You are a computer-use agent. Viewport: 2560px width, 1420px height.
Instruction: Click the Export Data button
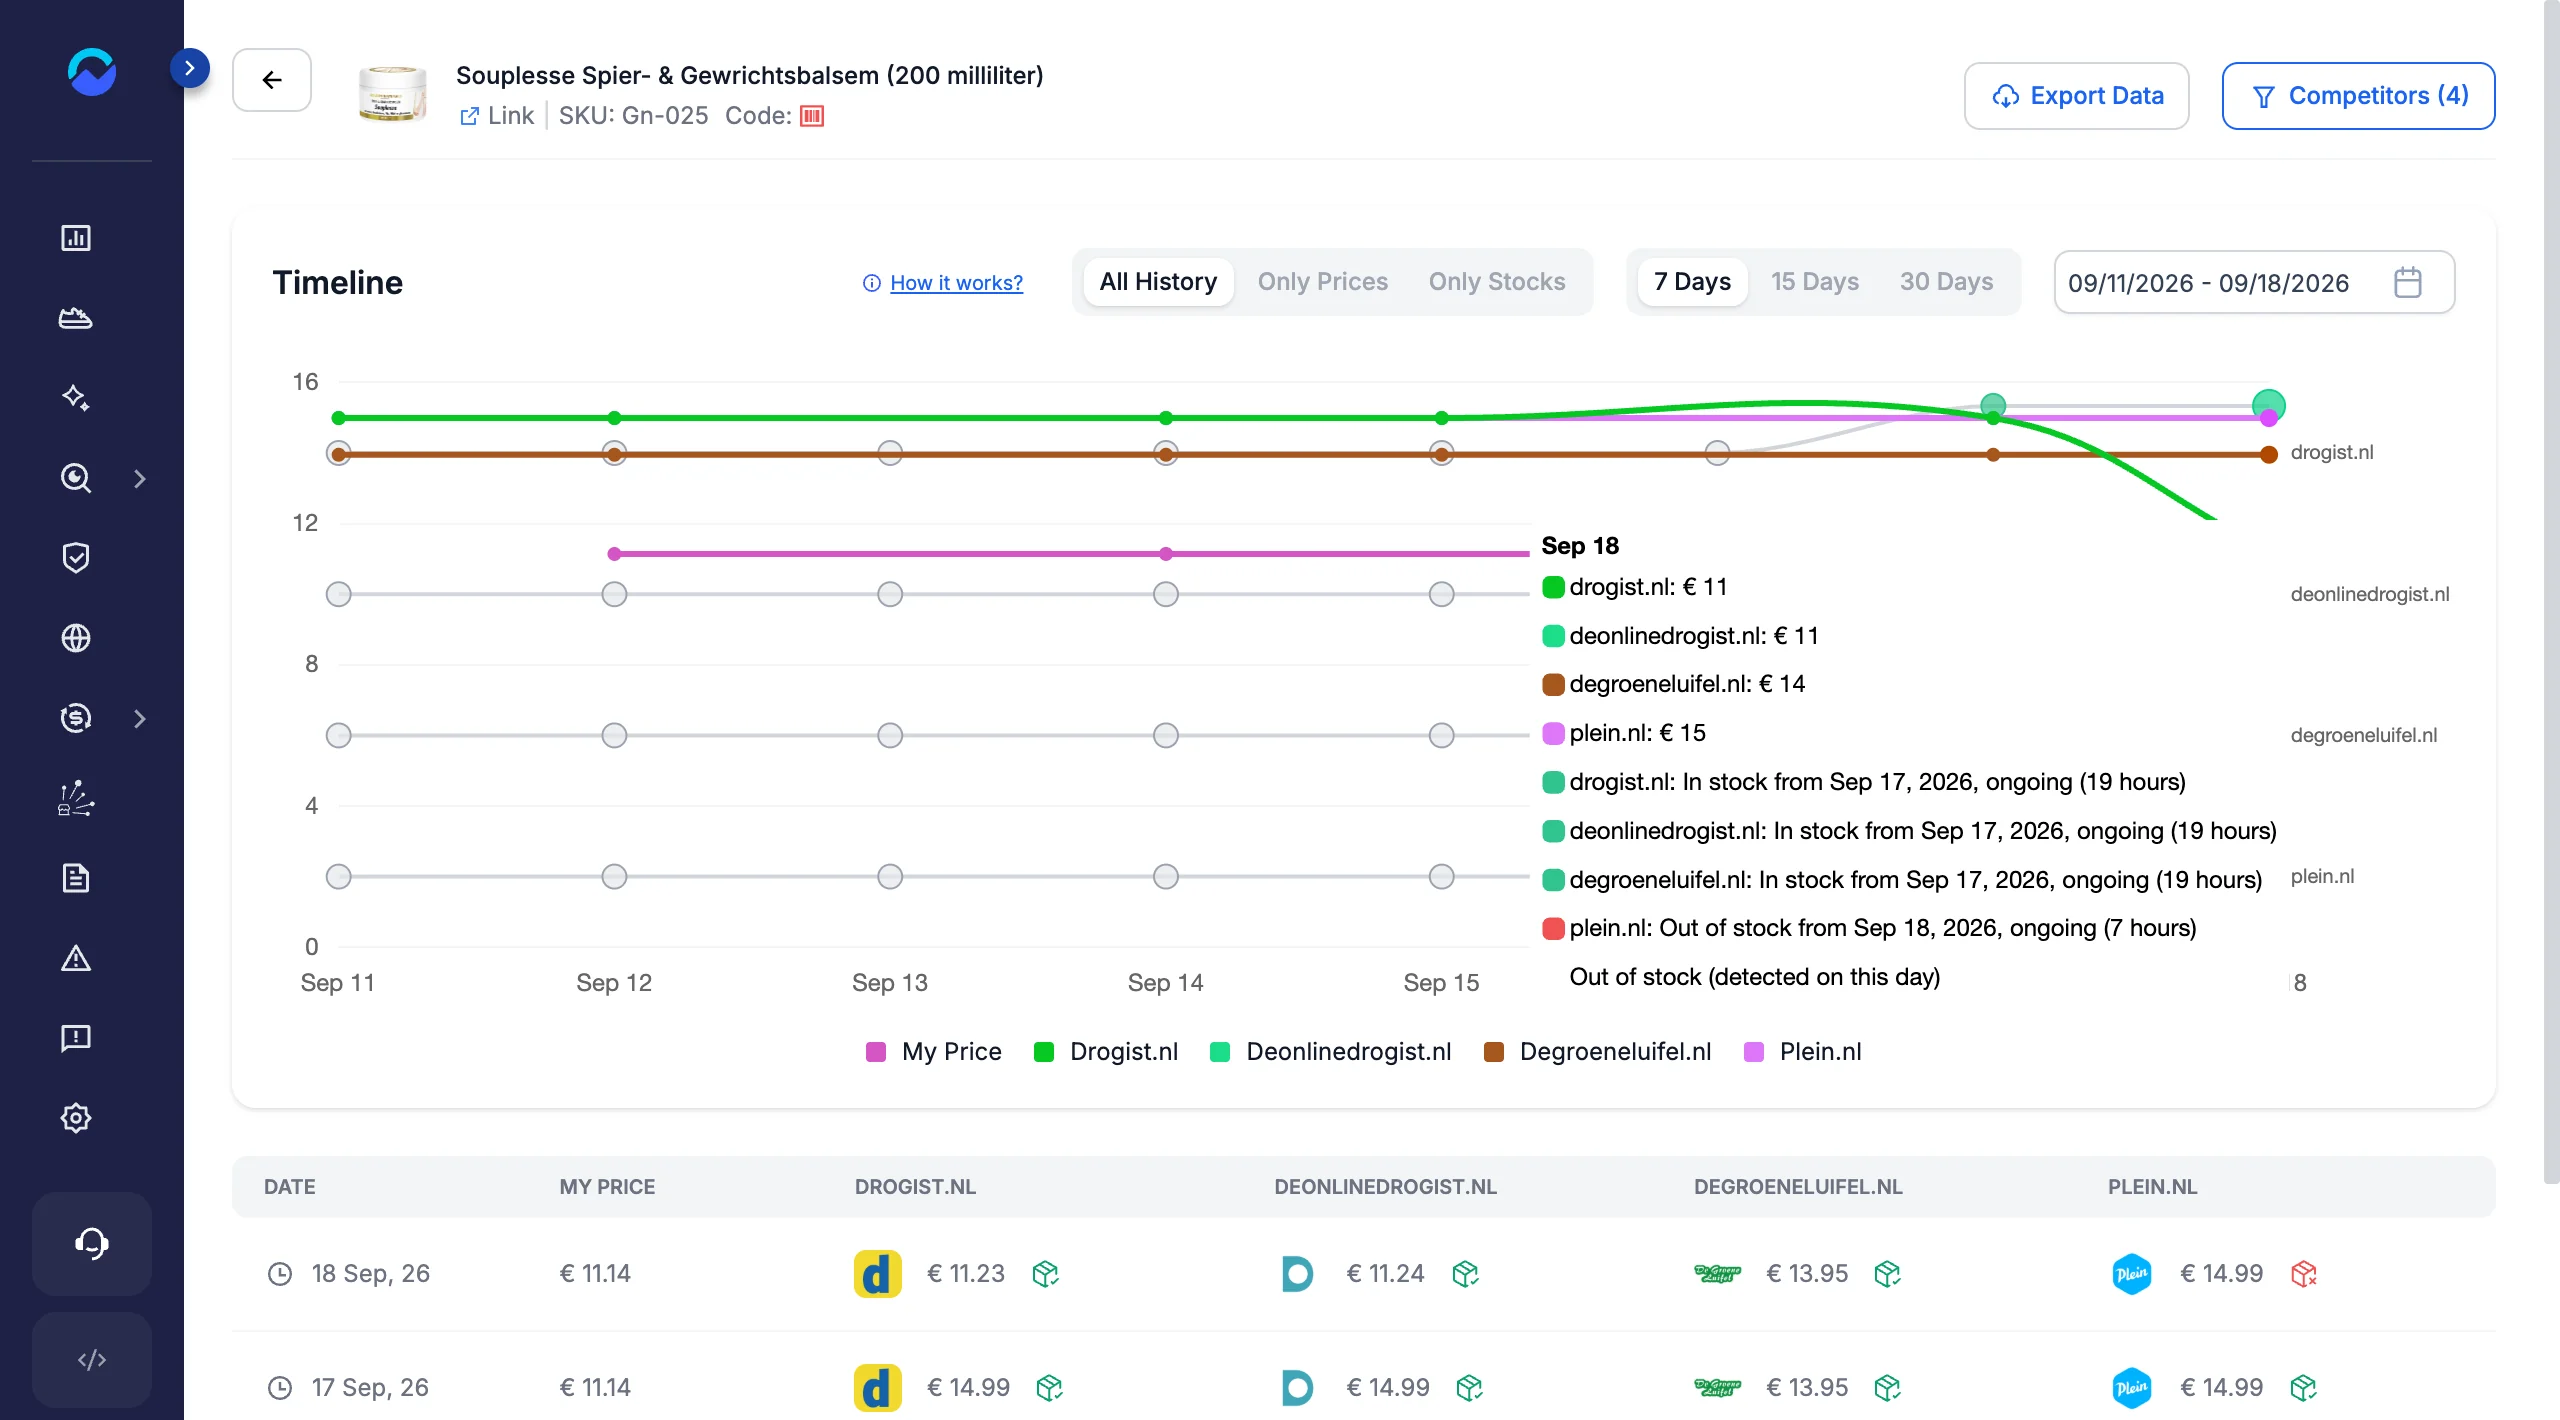pyautogui.click(x=2077, y=96)
